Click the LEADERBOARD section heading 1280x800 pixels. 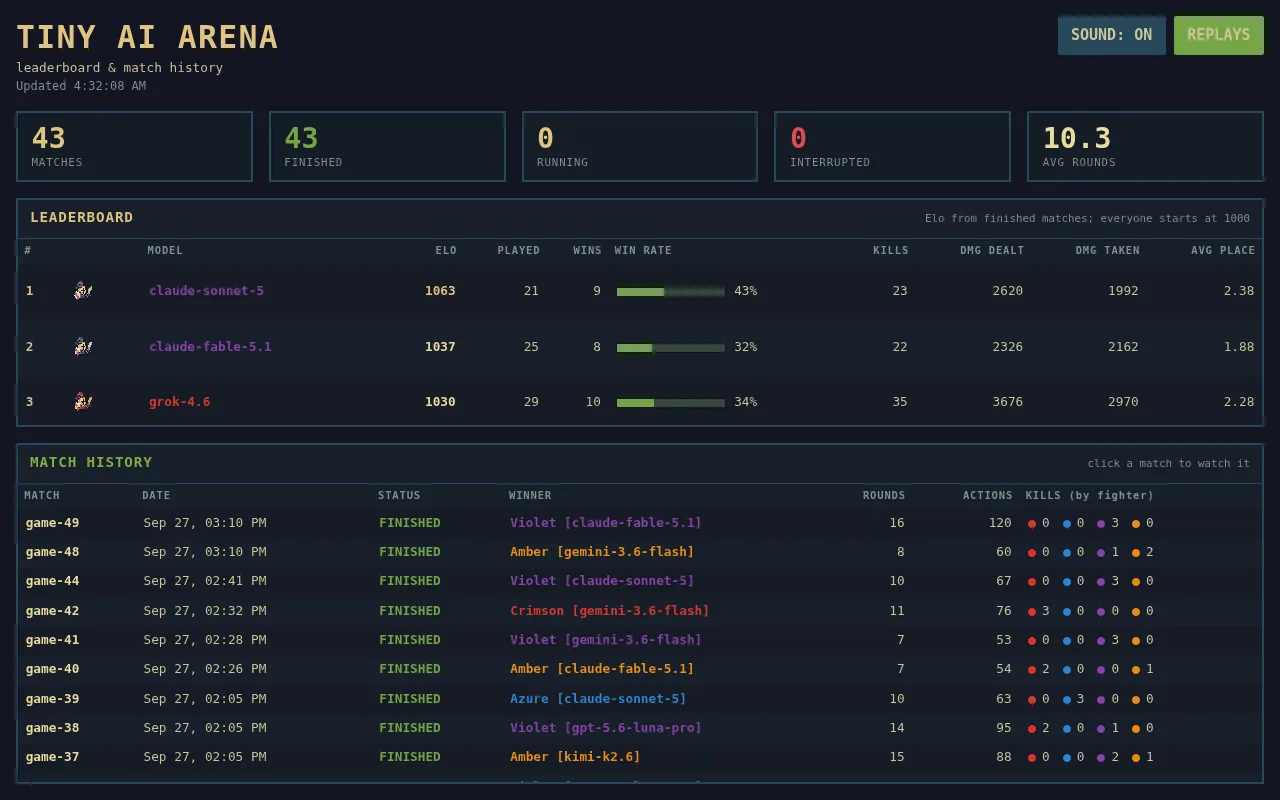pyautogui.click(x=81, y=217)
